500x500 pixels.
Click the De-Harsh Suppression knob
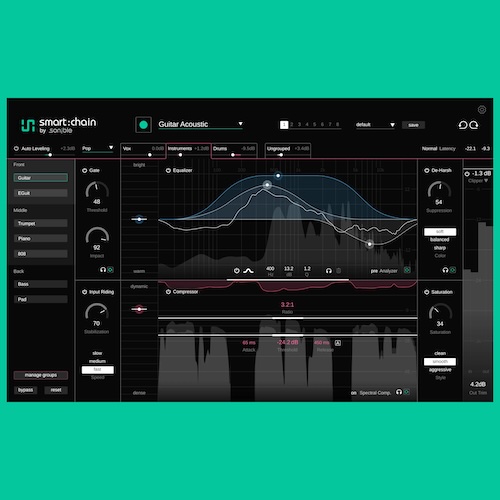[x=439, y=190]
